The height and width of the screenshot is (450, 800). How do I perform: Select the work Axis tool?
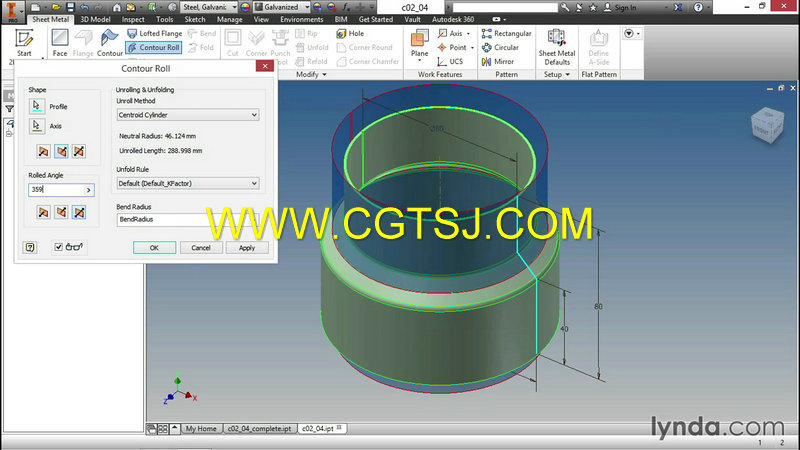click(450, 33)
